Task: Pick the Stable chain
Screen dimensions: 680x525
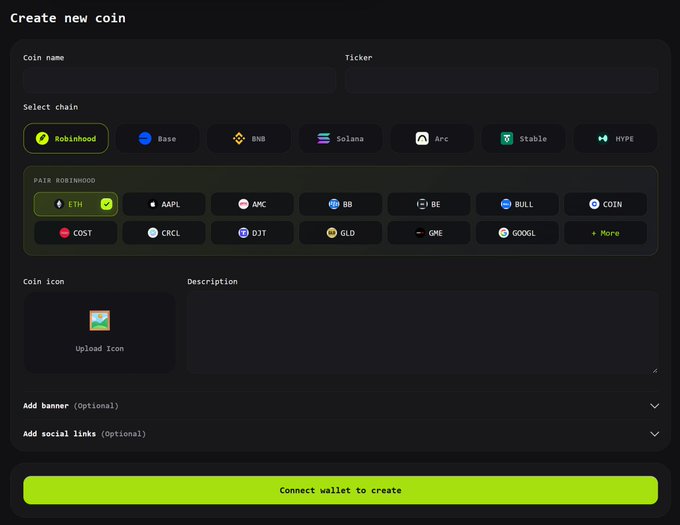Action: 523,138
